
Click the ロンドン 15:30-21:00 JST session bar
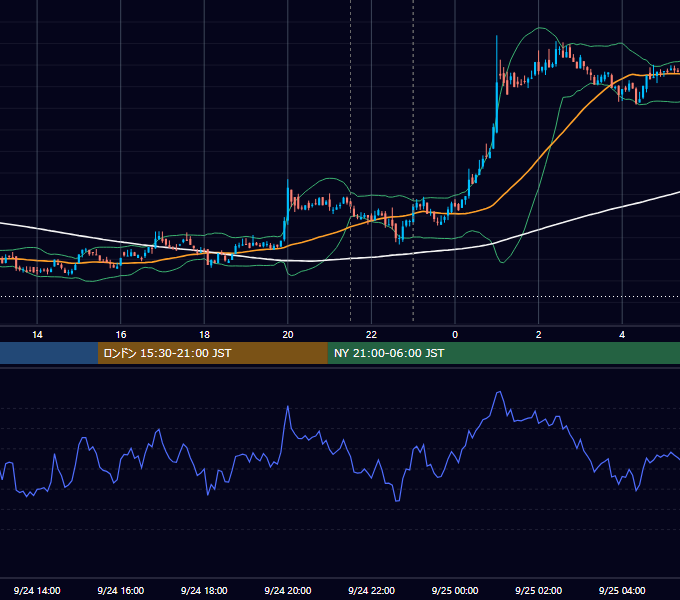click(x=212, y=353)
